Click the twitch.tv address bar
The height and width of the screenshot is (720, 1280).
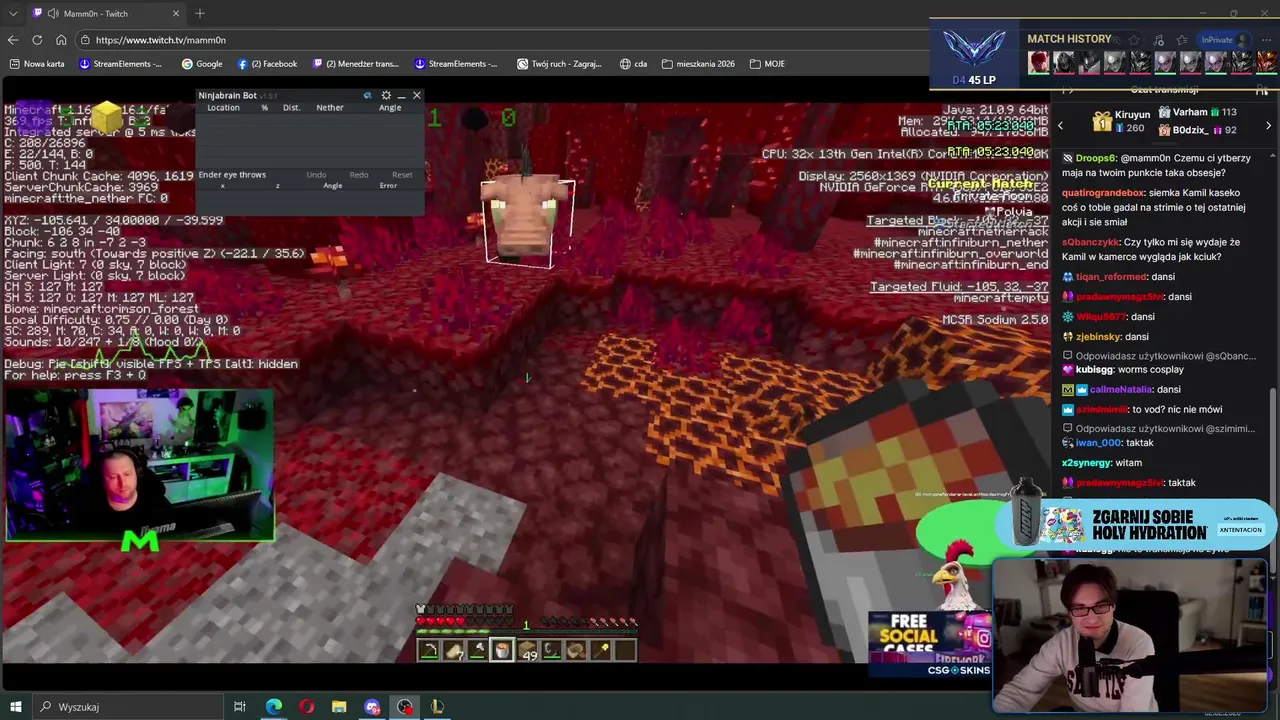click(500, 40)
